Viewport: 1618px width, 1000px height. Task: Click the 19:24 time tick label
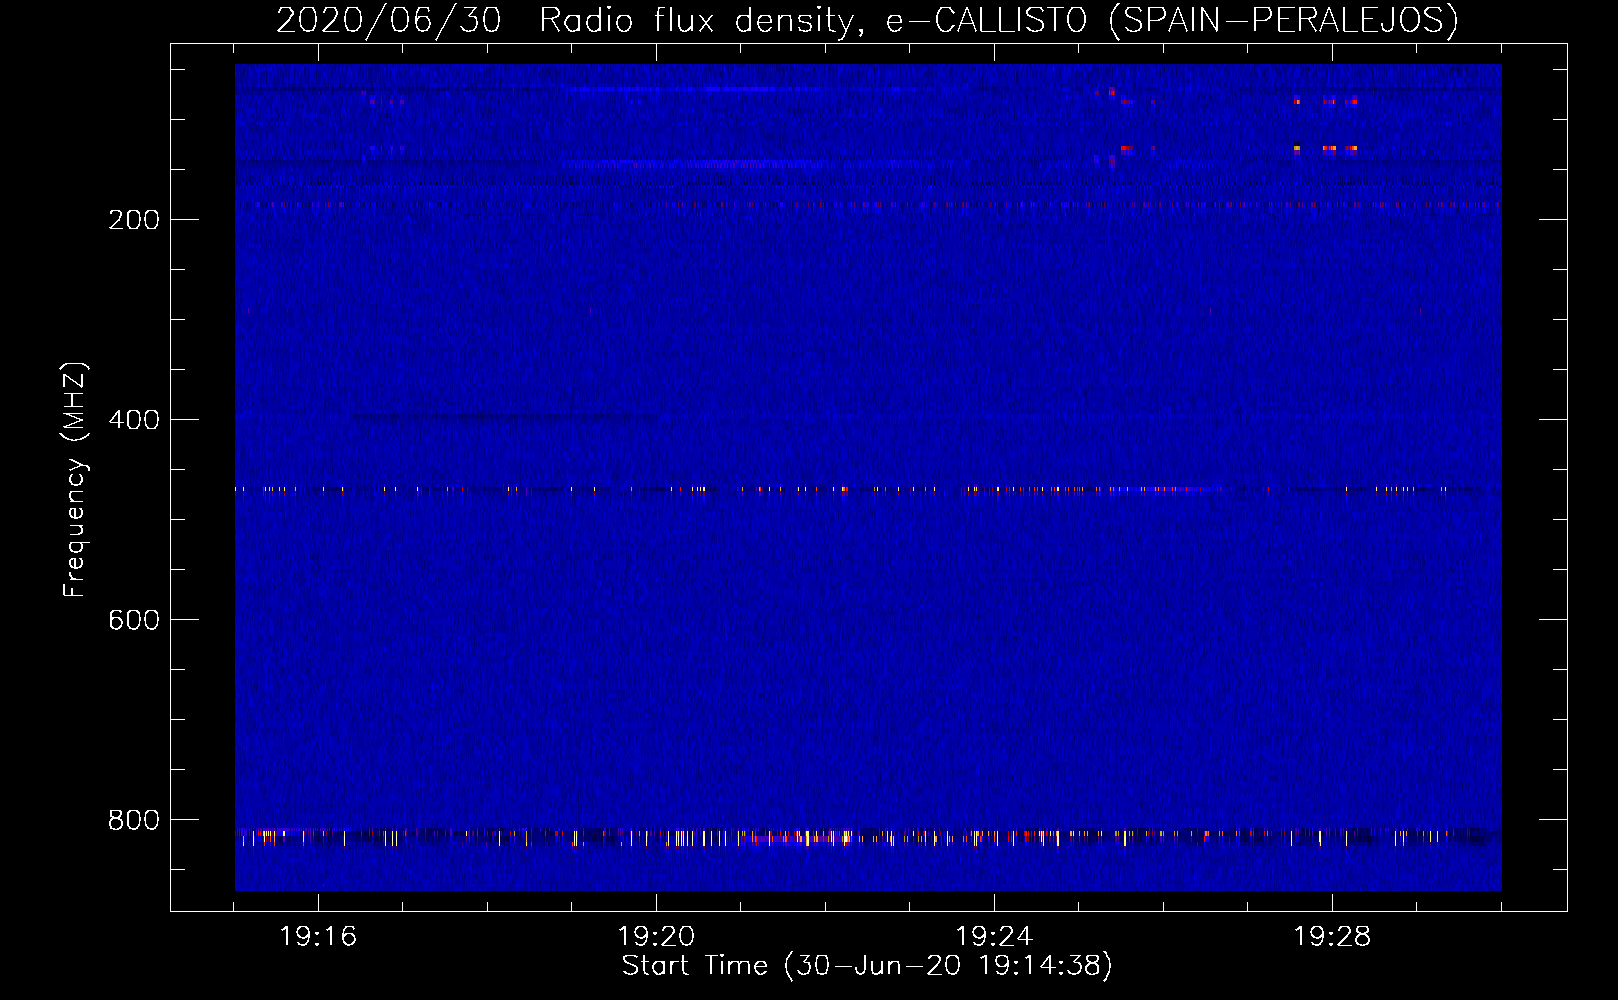tap(994, 937)
